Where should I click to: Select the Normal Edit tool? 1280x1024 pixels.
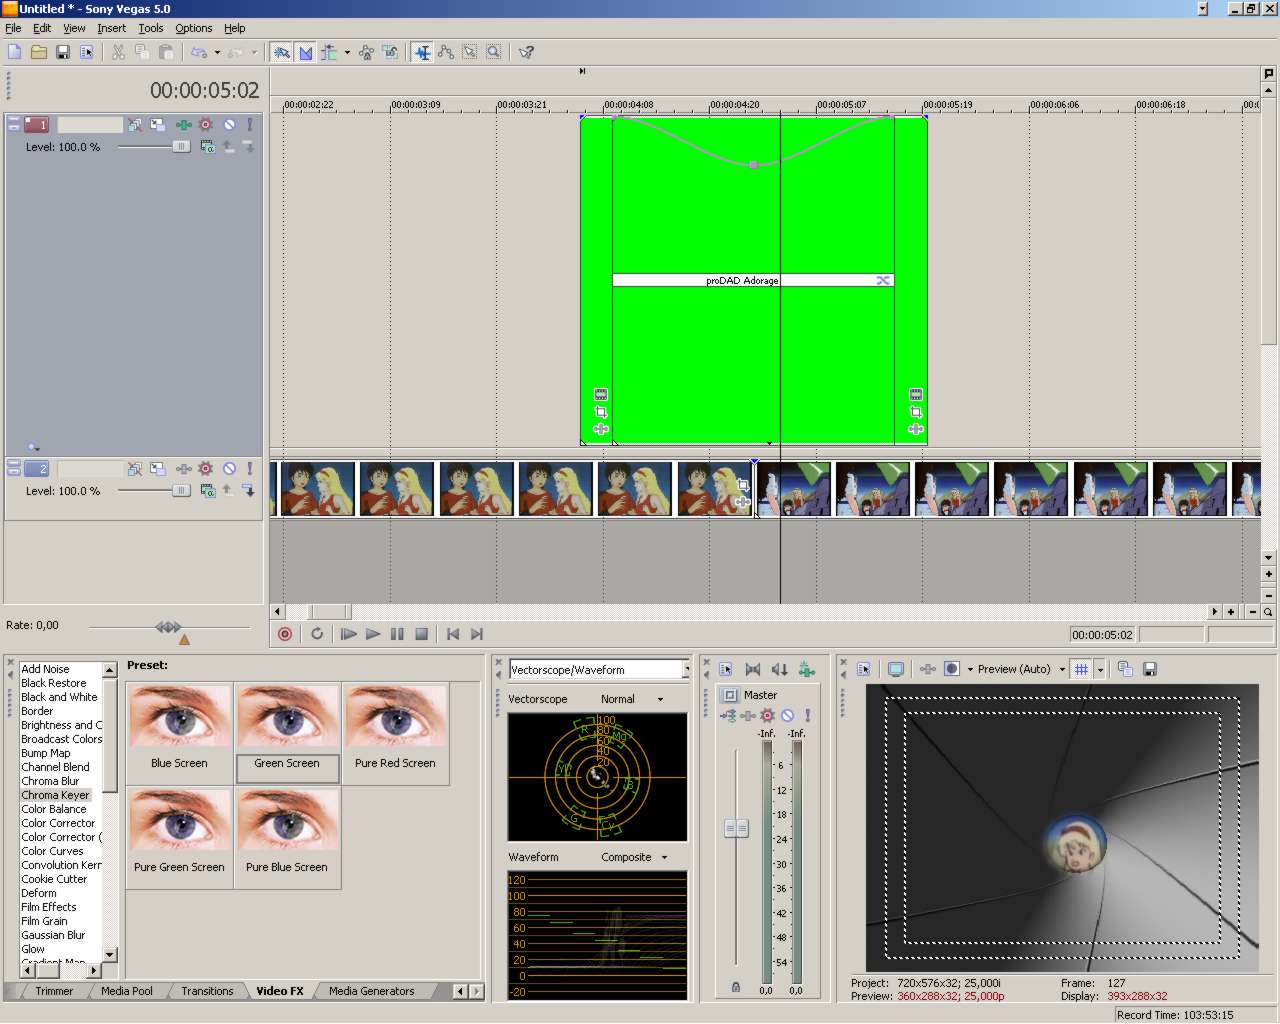tap(422, 52)
